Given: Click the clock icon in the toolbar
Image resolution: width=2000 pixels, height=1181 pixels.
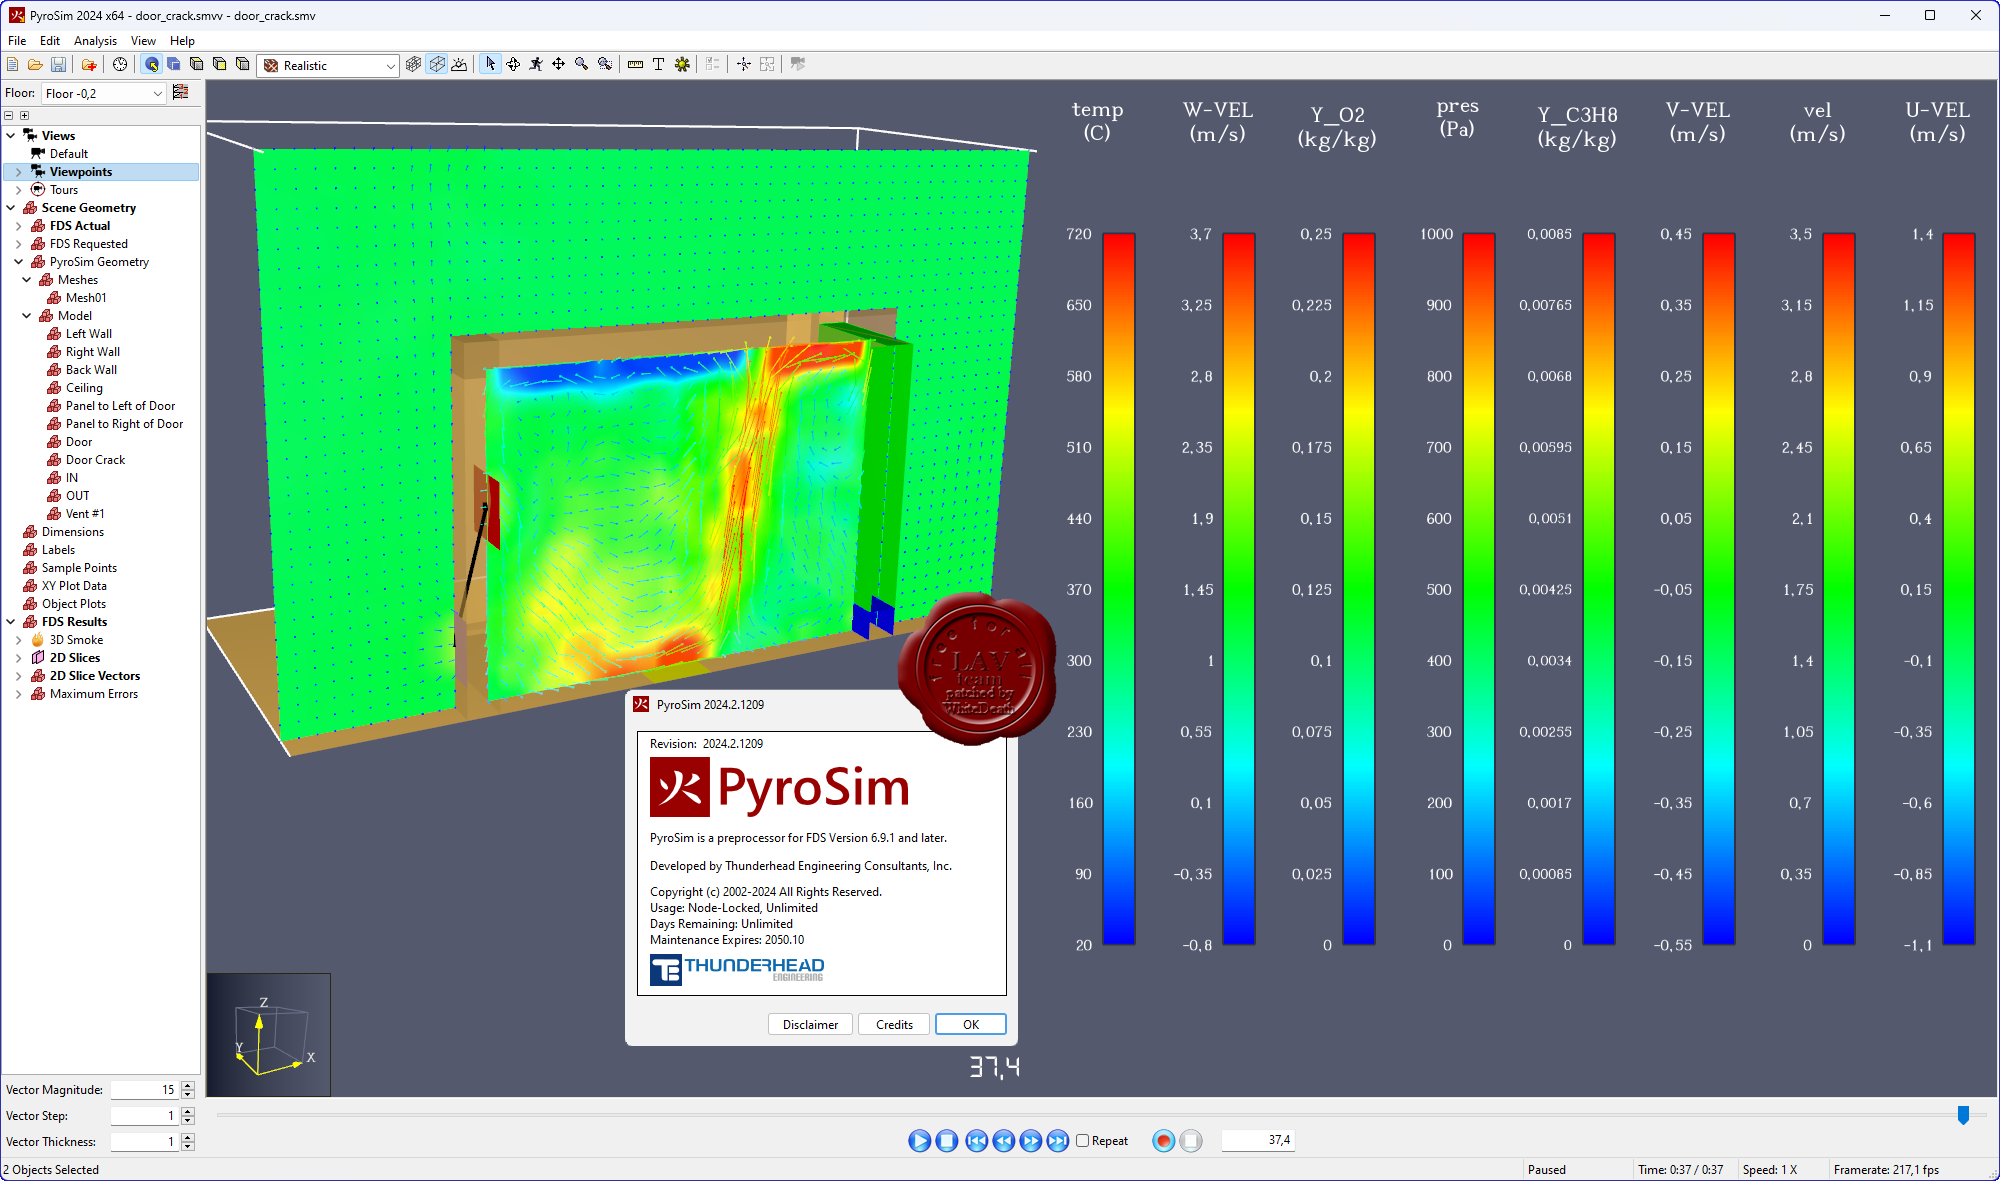Looking at the screenshot, I should click(120, 64).
